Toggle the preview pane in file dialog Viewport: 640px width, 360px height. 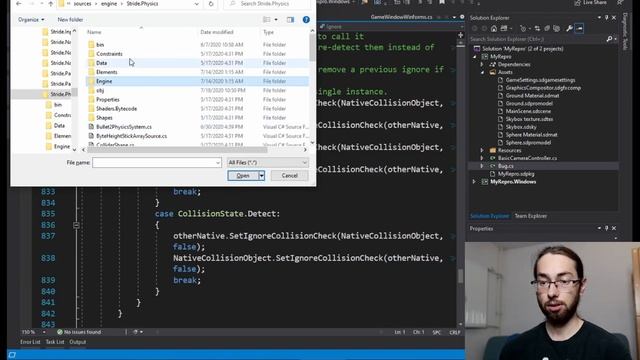coord(290,20)
